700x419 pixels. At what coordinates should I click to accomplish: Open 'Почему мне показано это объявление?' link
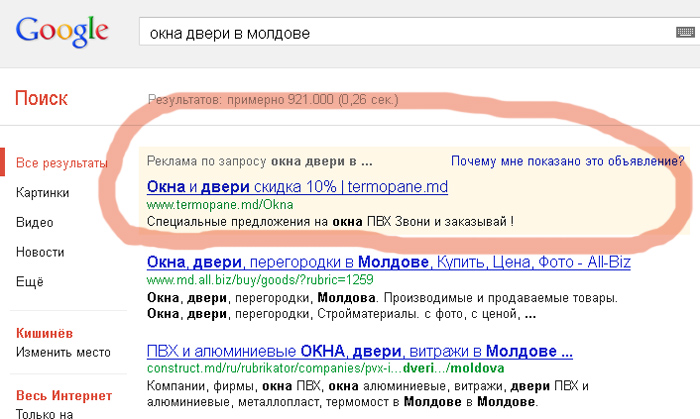click(567, 161)
